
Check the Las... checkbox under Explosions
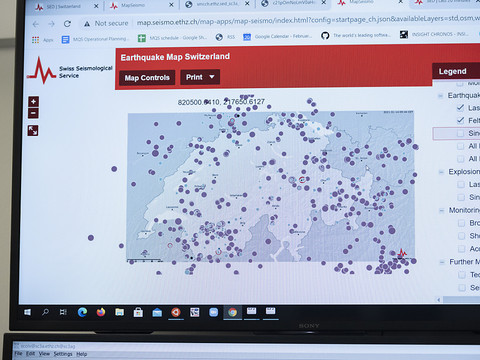(x=461, y=184)
